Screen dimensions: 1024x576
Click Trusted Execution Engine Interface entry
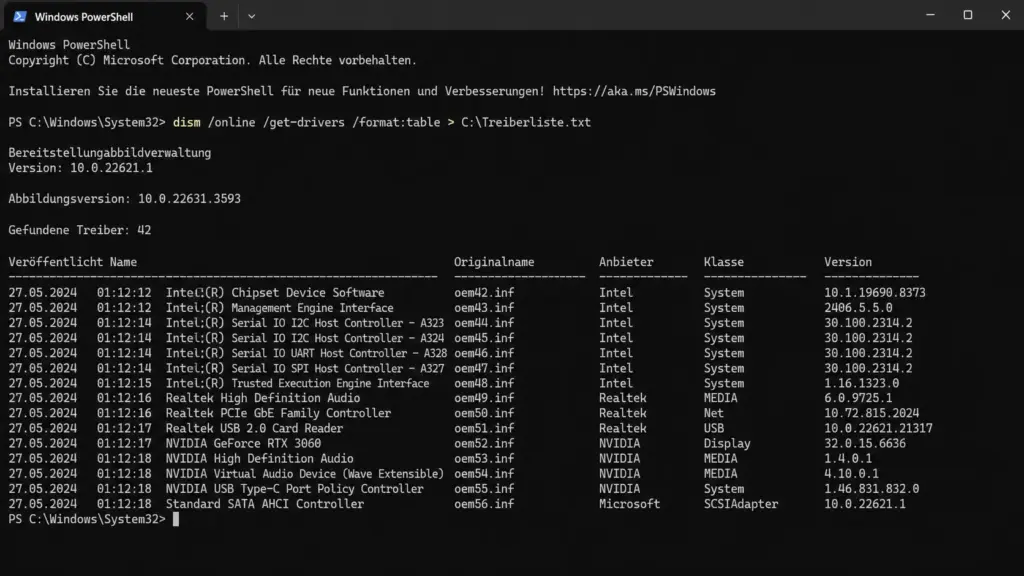pos(330,383)
